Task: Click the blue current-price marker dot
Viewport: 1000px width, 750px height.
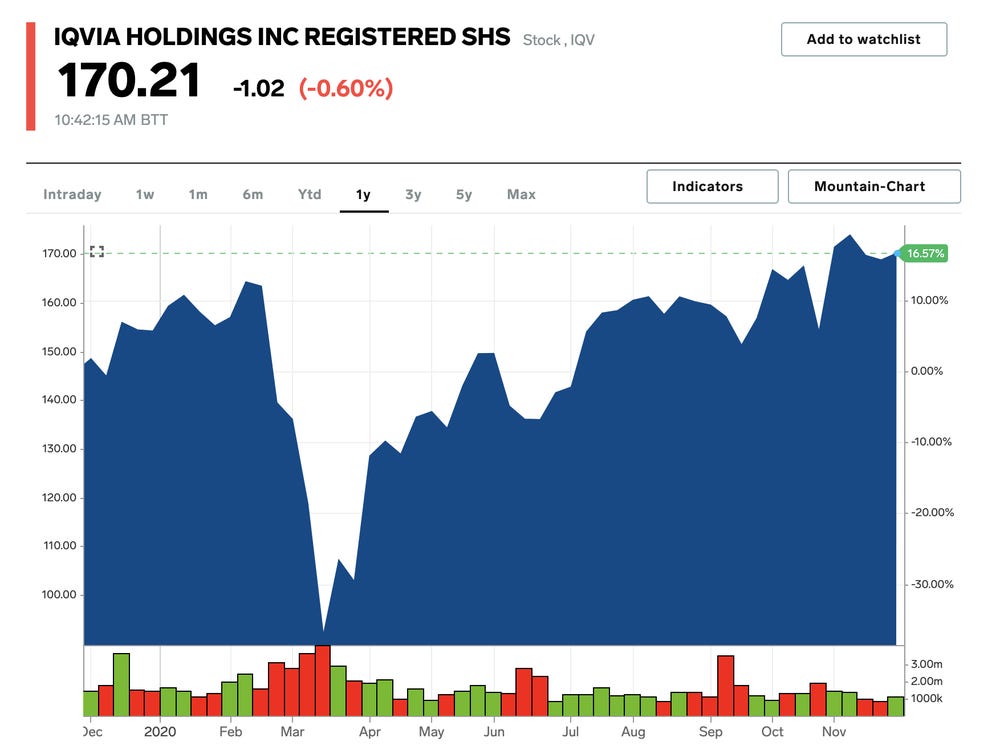Action: [897, 254]
